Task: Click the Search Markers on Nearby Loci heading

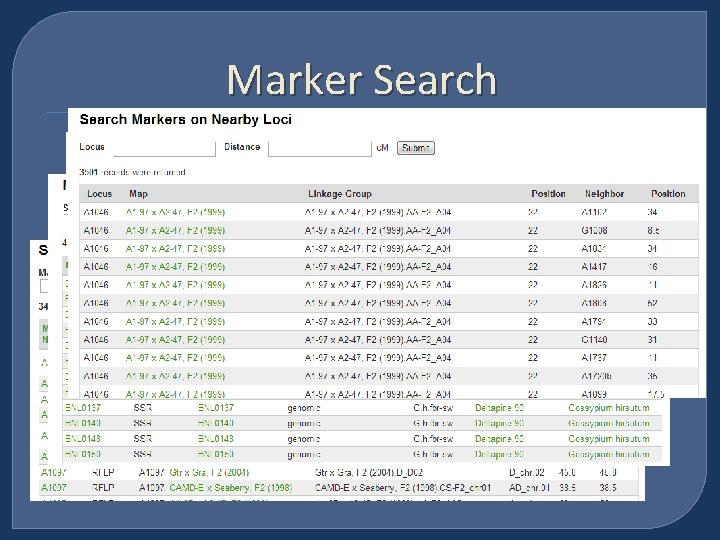Action: (186, 119)
